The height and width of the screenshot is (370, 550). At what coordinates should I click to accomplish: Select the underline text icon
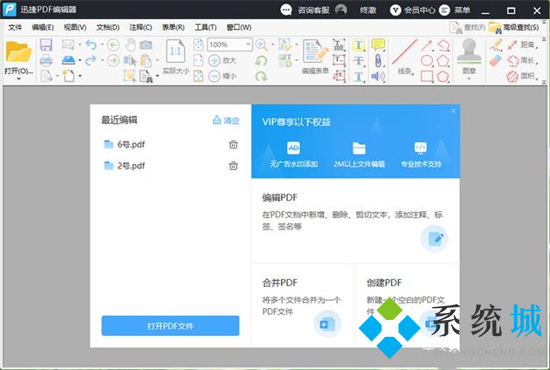tap(358, 76)
